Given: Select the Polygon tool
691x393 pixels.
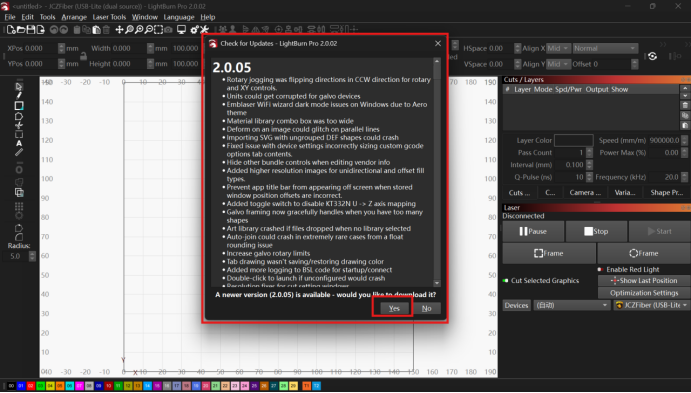Looking at the screenshot, I should pos(19,116).
